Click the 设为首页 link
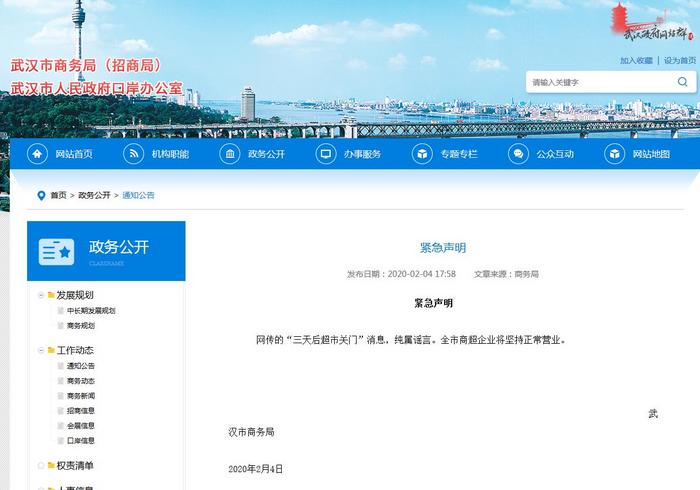Screen dimensions: 700x490 coord(679,60)
